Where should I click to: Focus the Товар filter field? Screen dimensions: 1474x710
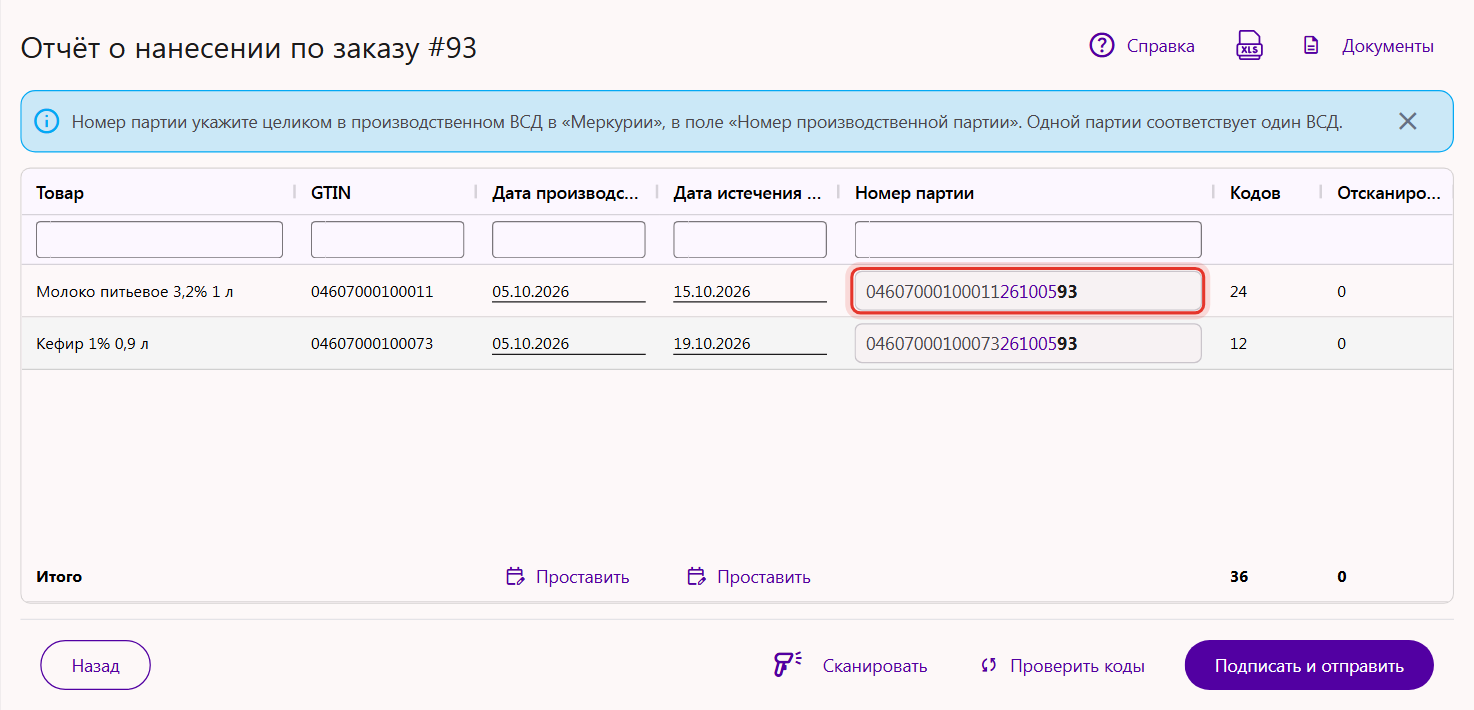point(159,239)
